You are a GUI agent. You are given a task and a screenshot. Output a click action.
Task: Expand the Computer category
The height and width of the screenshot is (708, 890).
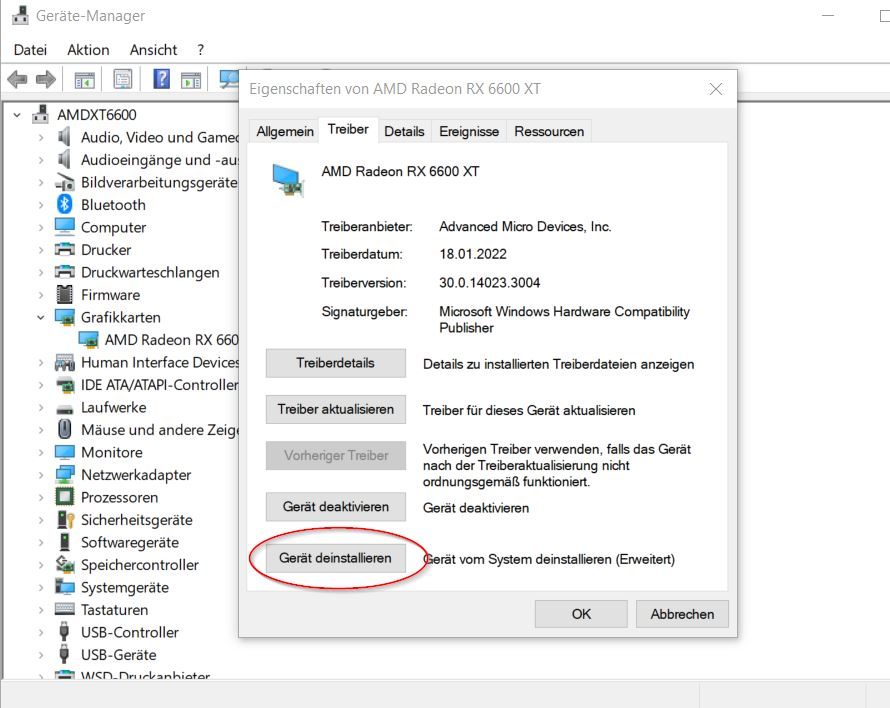pos(41,228)
